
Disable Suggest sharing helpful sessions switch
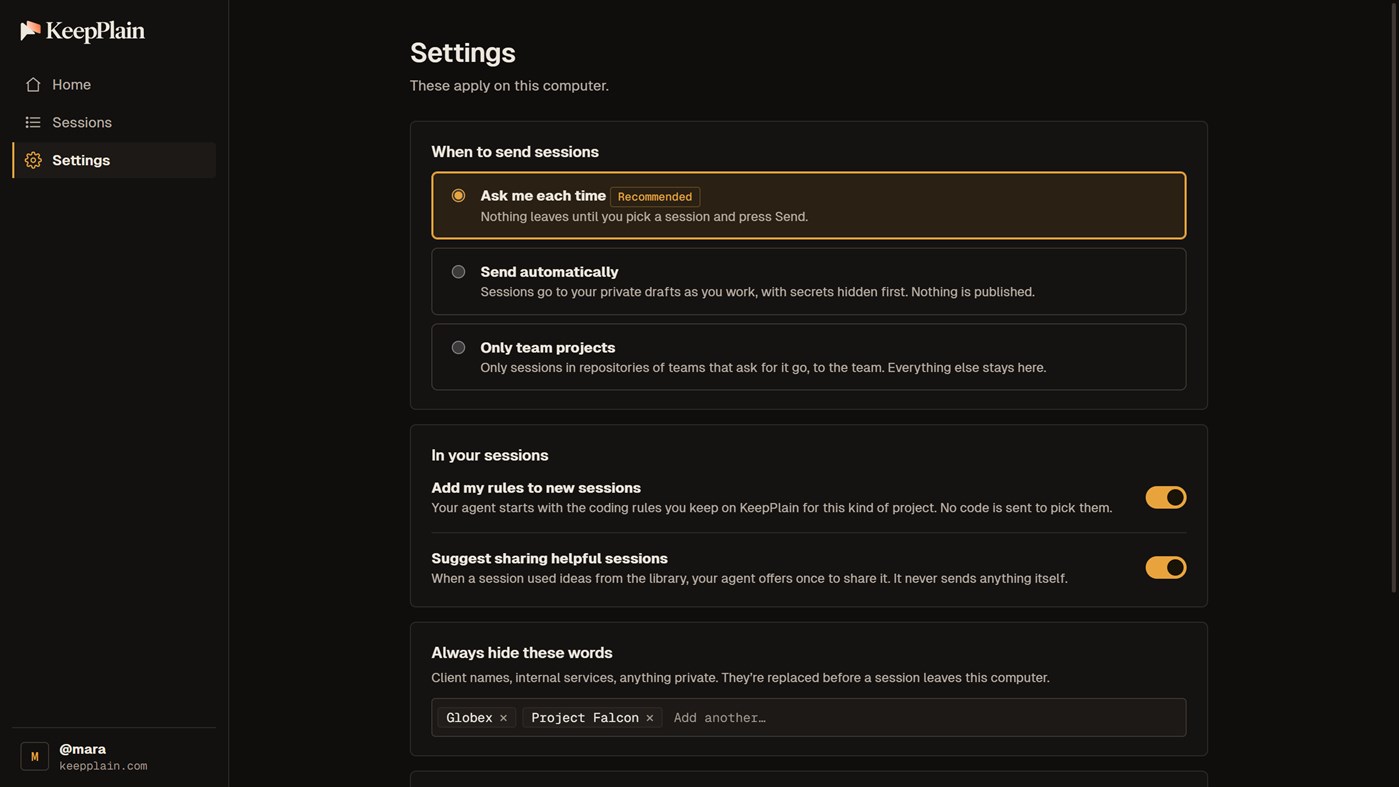coord(1166,568)
